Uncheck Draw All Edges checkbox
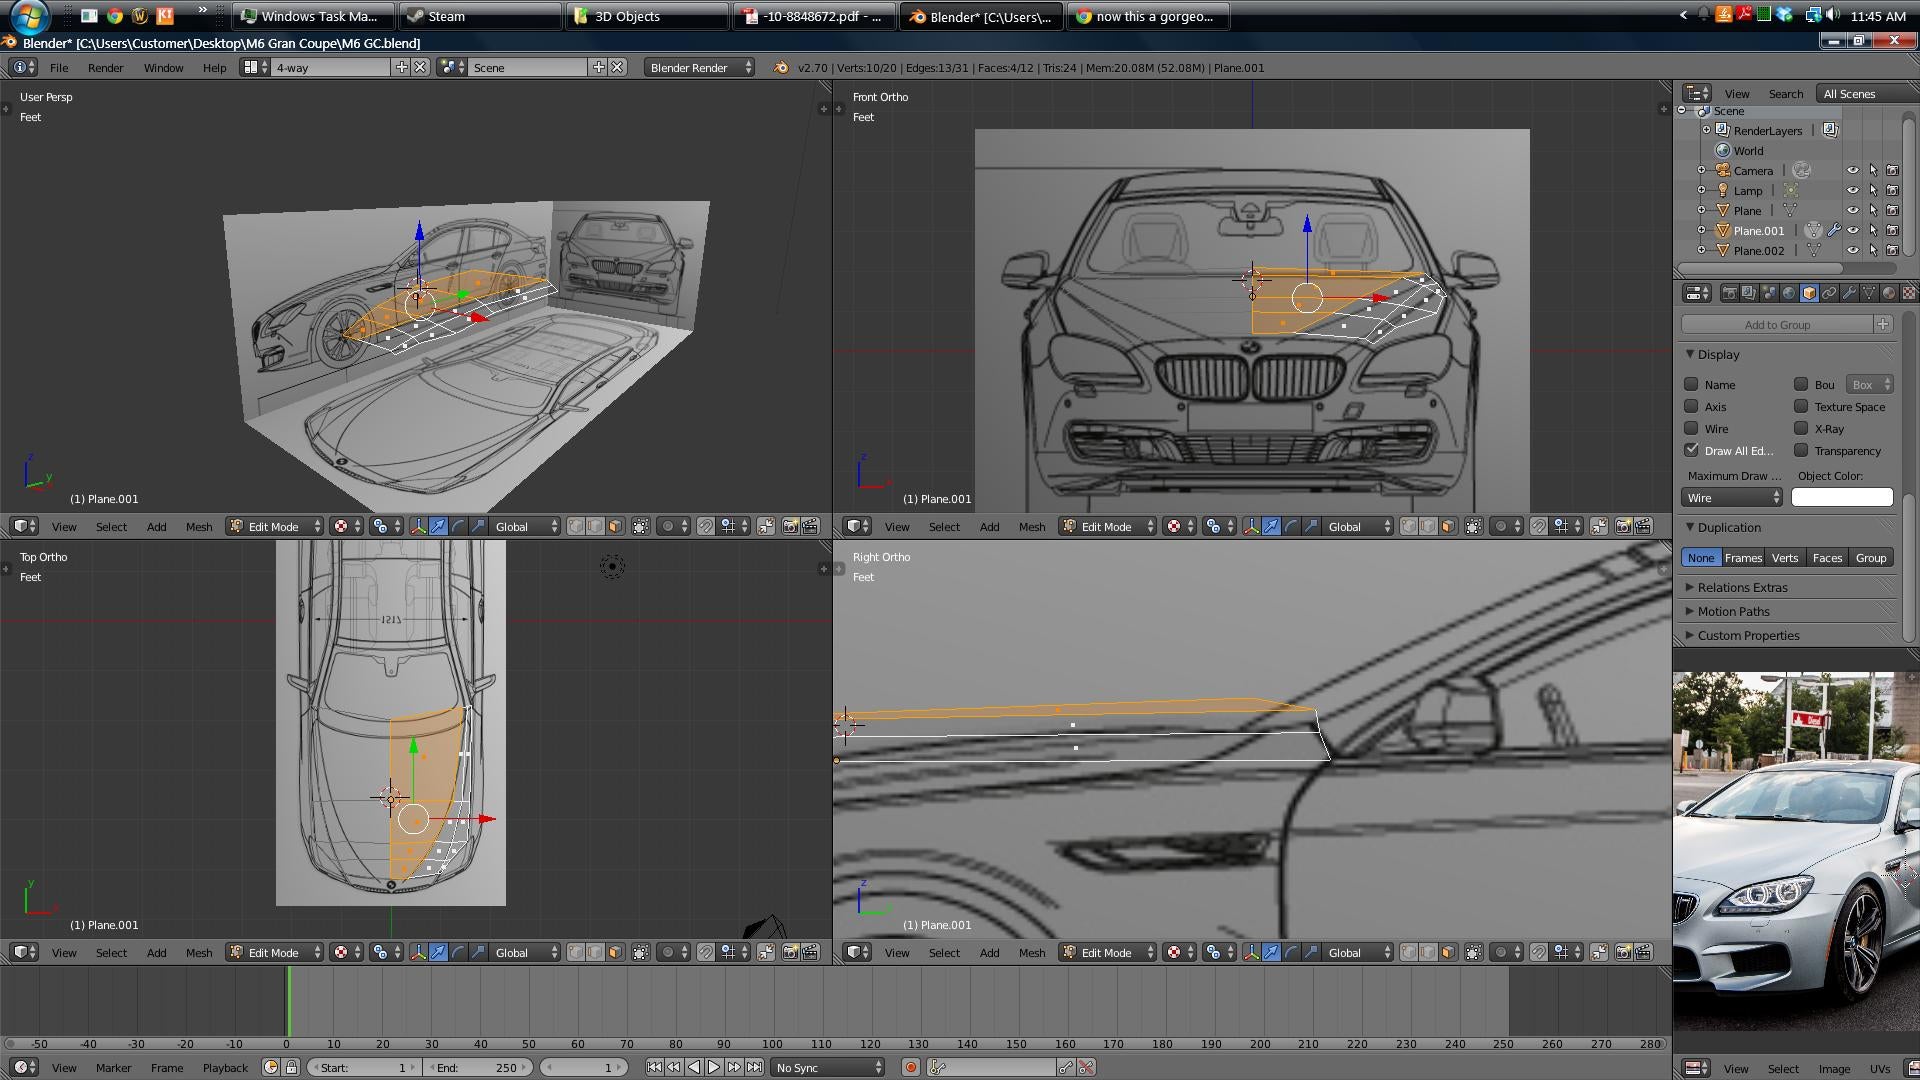 (1691, 450)
